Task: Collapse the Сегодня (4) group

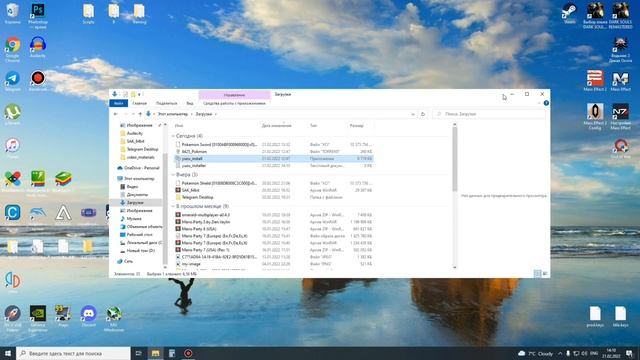Action: tap(173, 136)
